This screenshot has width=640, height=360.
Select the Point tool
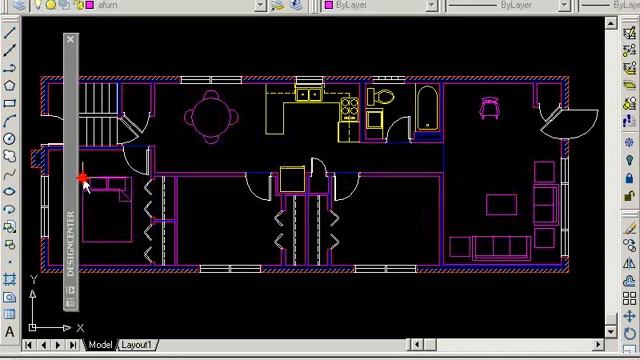[x=9, y=262]
